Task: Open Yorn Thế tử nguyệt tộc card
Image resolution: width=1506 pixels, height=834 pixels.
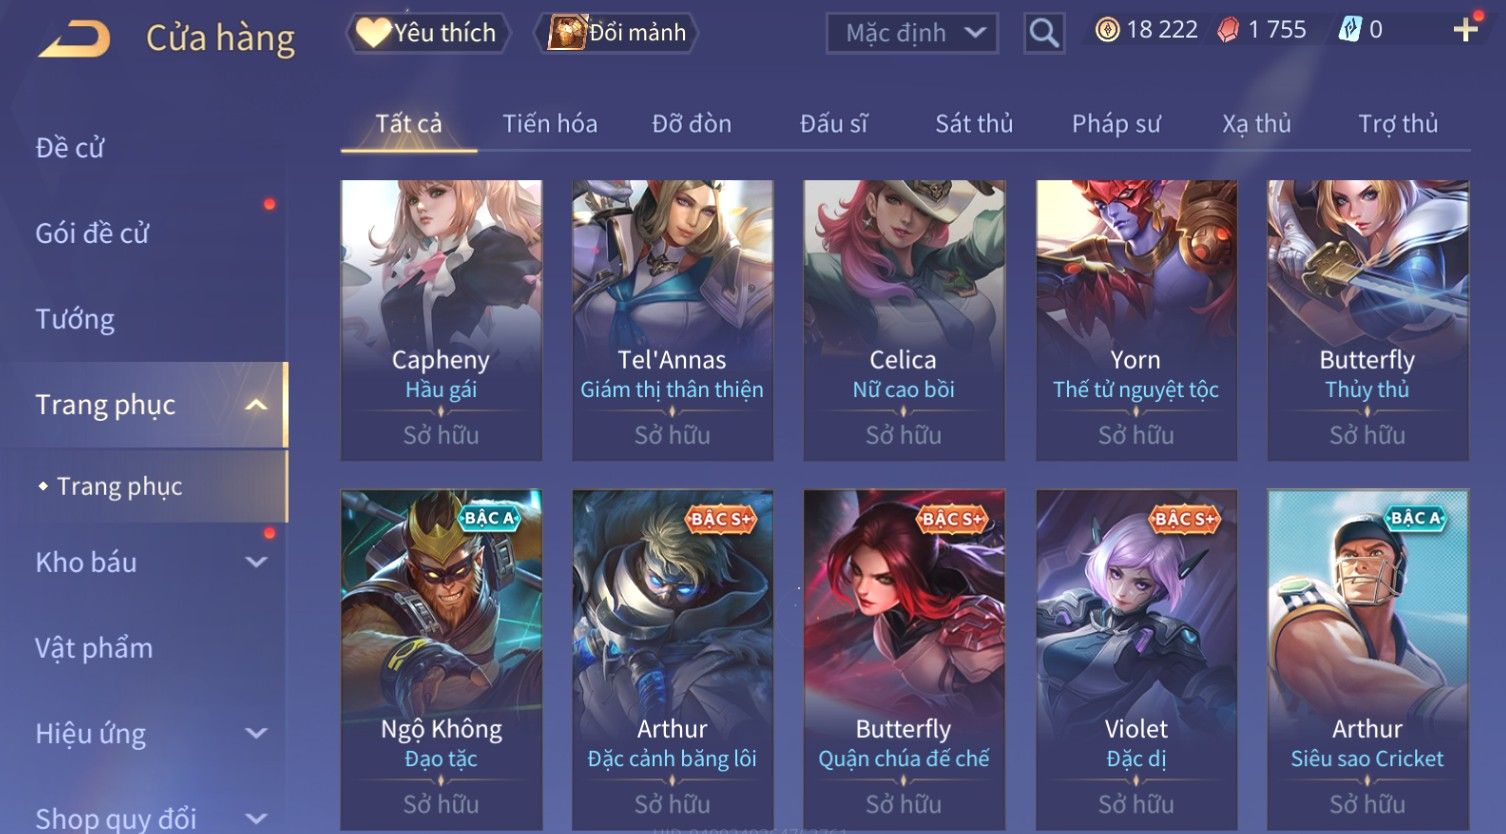Action: pos(1136,320)
